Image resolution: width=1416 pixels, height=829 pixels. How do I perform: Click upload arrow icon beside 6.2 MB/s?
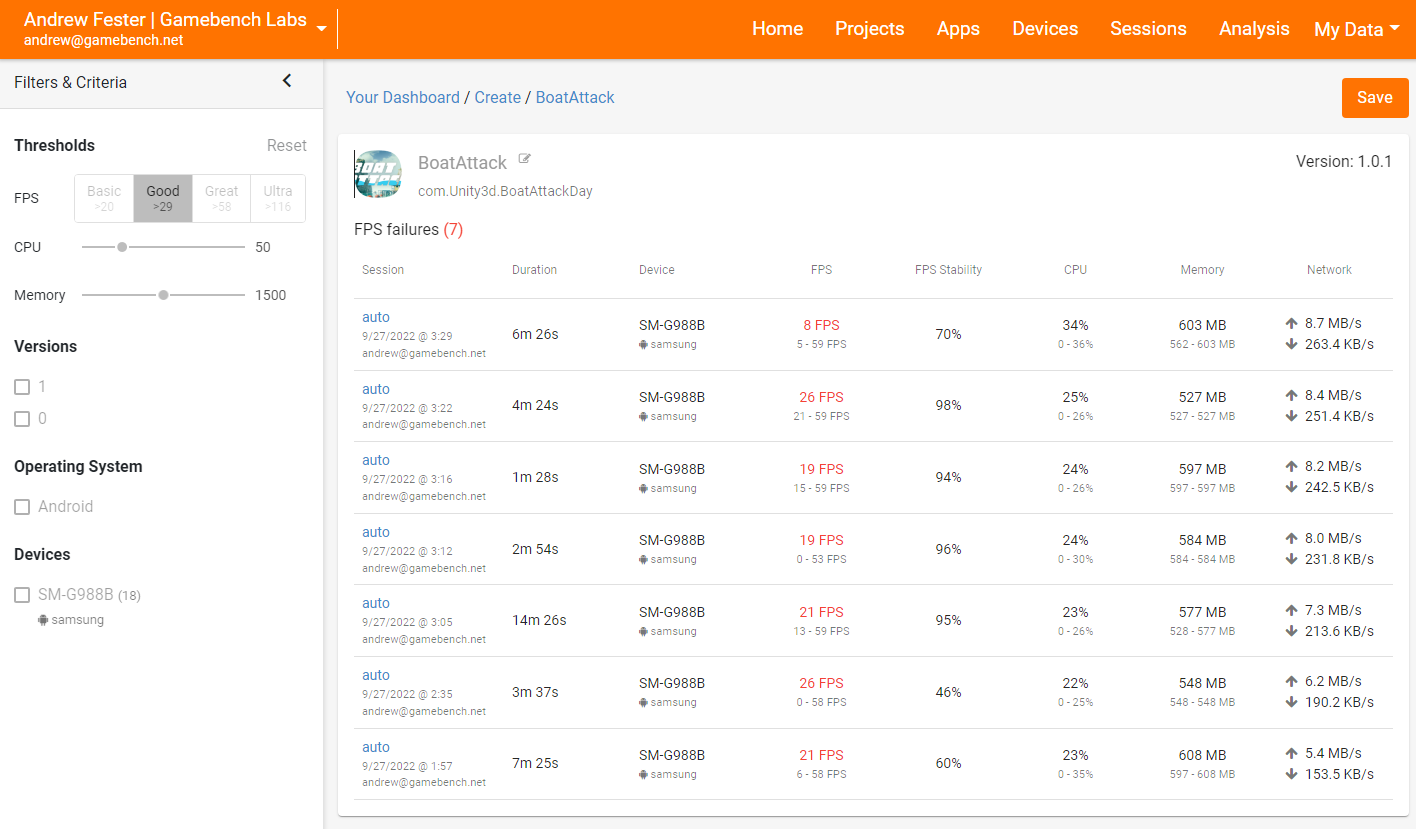pyautogui.click(x=1292, y=681)
